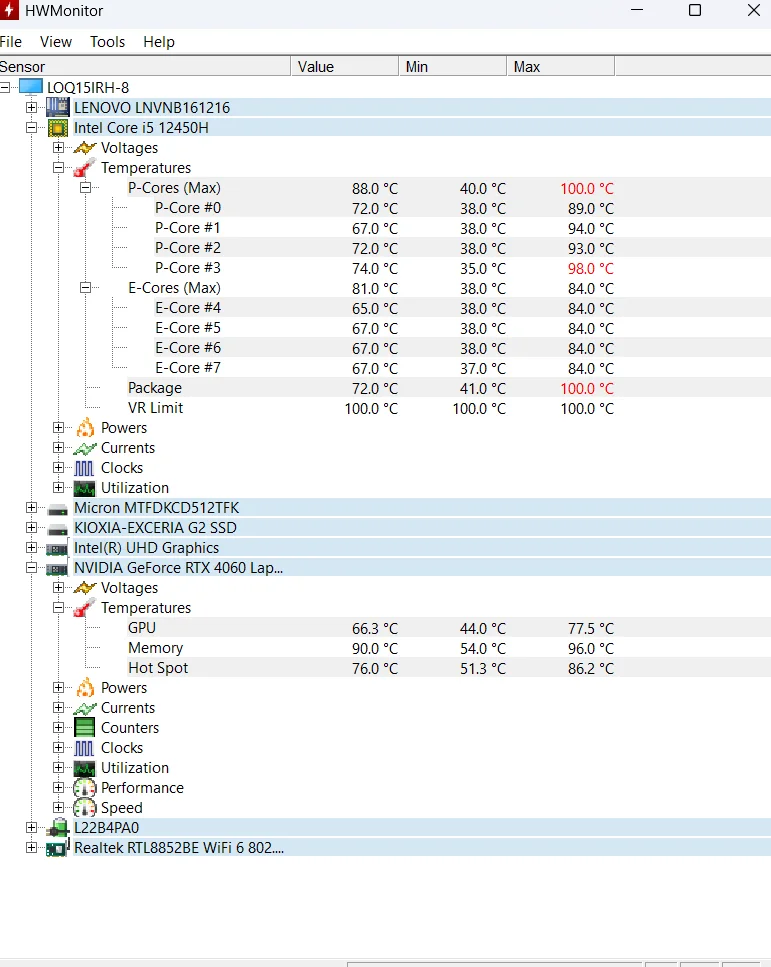Expand the CPU Utilization section
Image resolution: width=771 pixels, height=967 pixels.
59,487
